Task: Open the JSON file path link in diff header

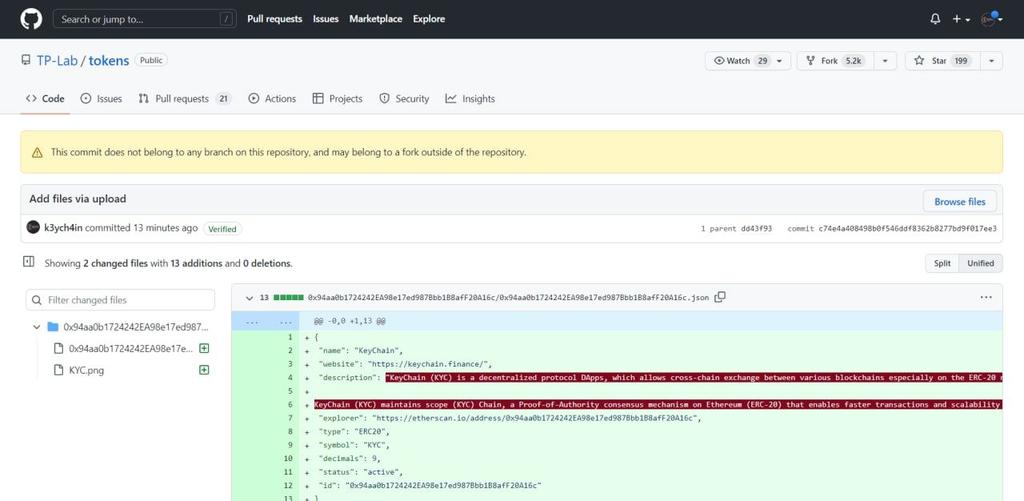Action: tap(508, 298)
